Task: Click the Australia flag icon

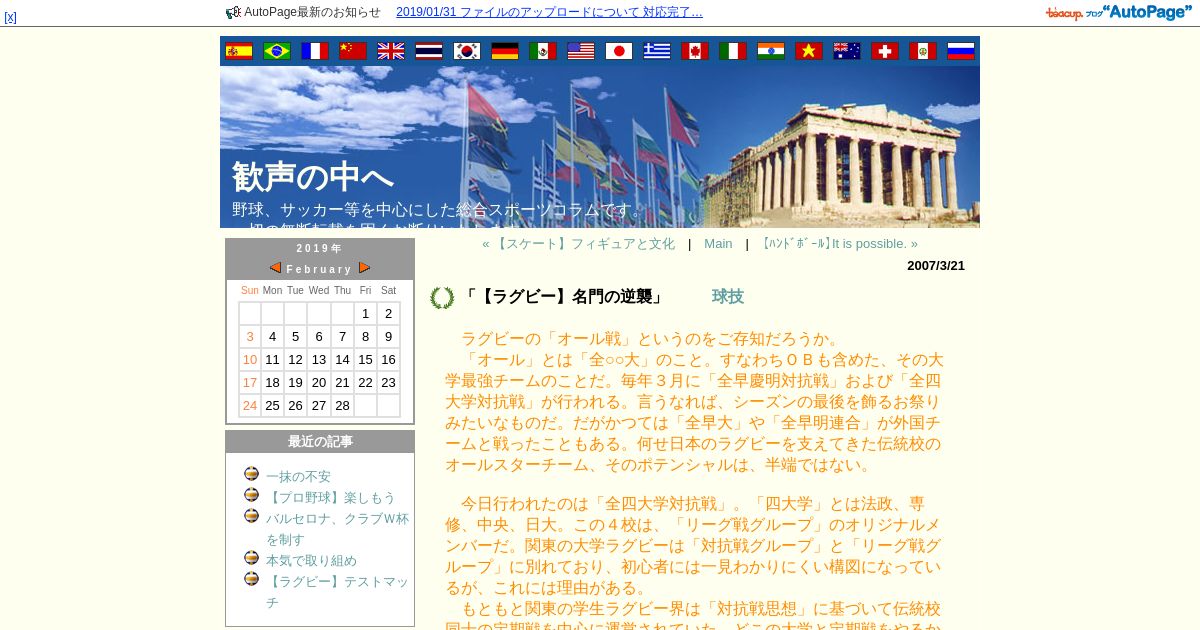Action: [x=847, y=51]
